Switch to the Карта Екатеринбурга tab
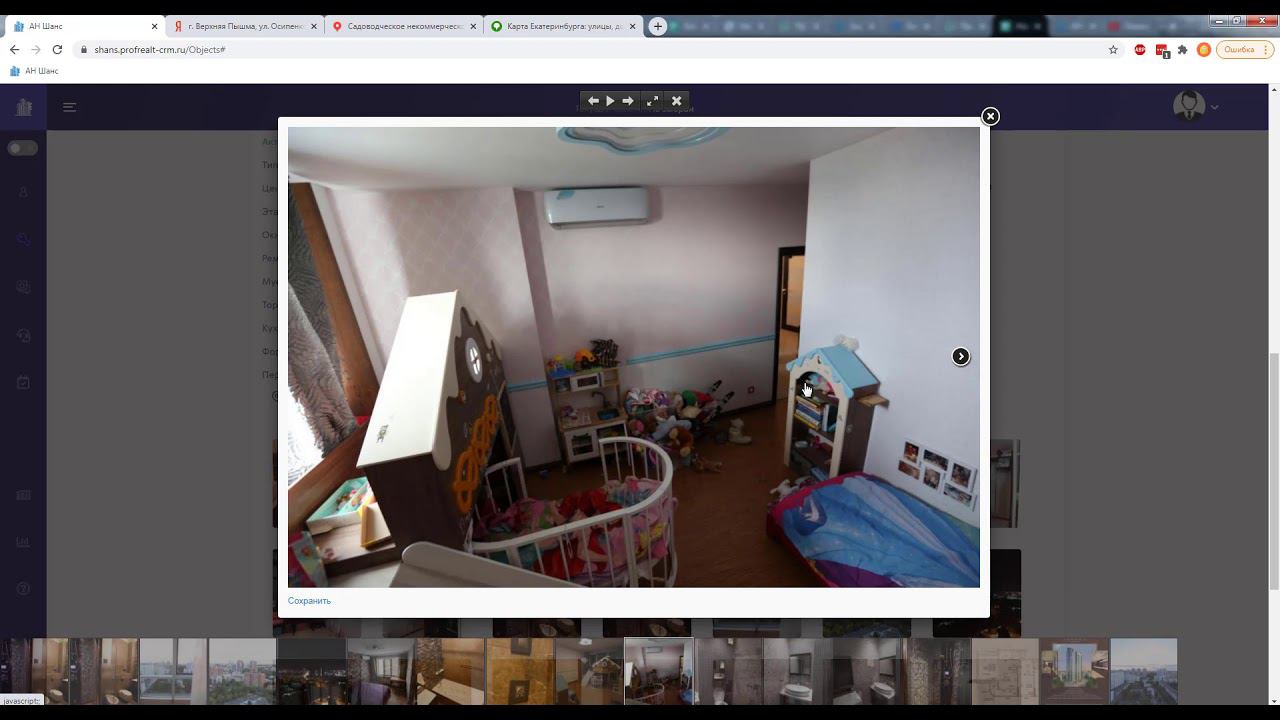Viewport: 1280px width, 720px height. 564,26
